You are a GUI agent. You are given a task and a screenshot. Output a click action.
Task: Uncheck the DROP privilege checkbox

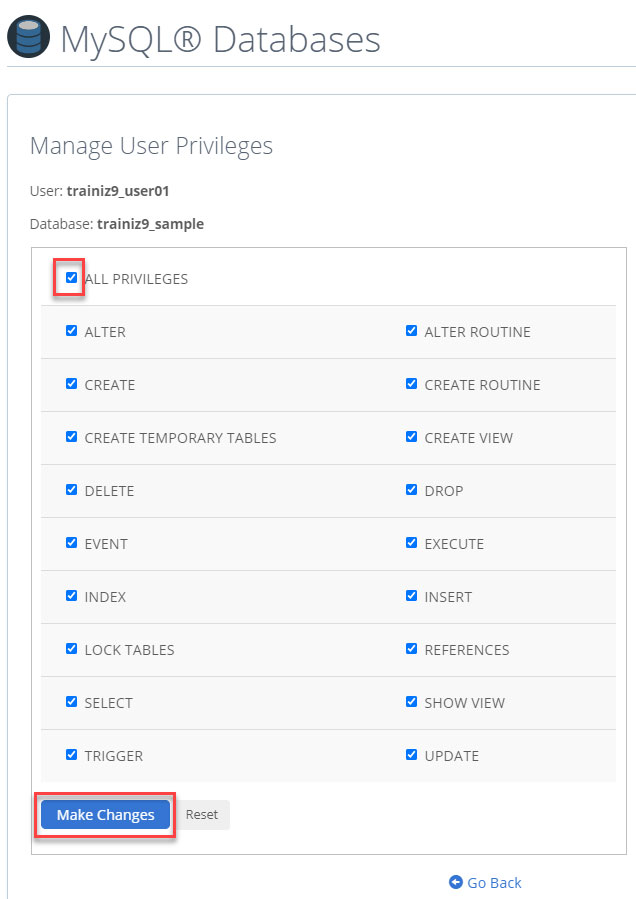(x=411, y=490)
